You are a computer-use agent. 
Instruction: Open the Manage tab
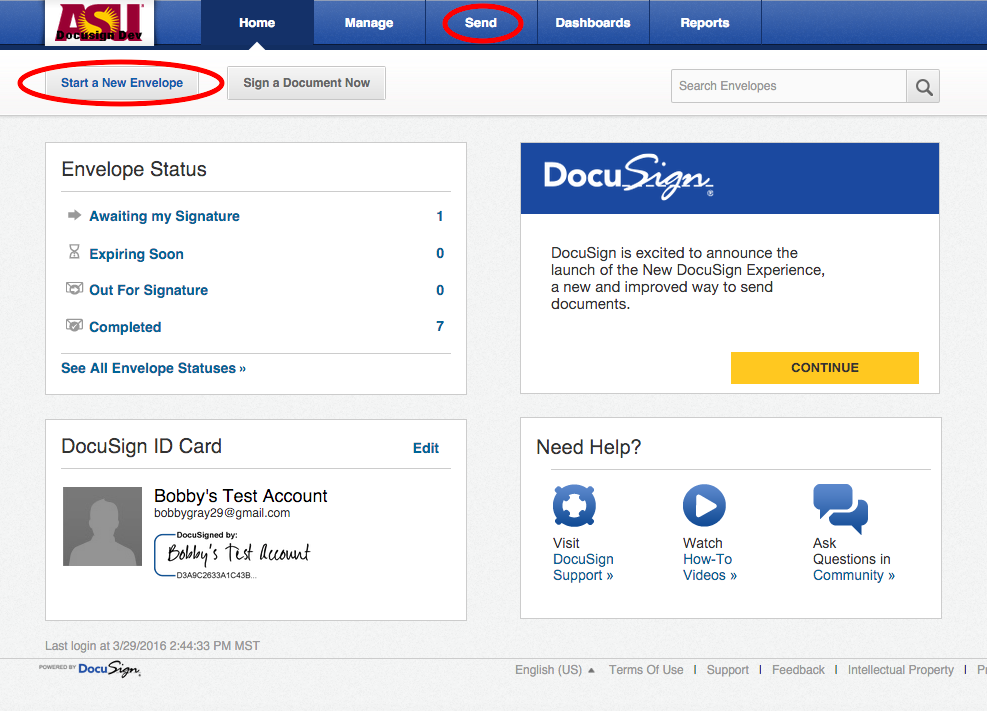tap(369, 23)
